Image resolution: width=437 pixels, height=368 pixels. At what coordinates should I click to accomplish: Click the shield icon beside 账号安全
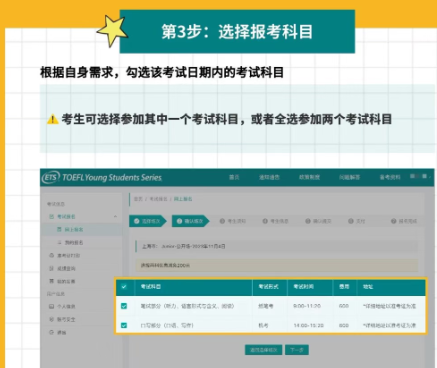coord(51,319)
